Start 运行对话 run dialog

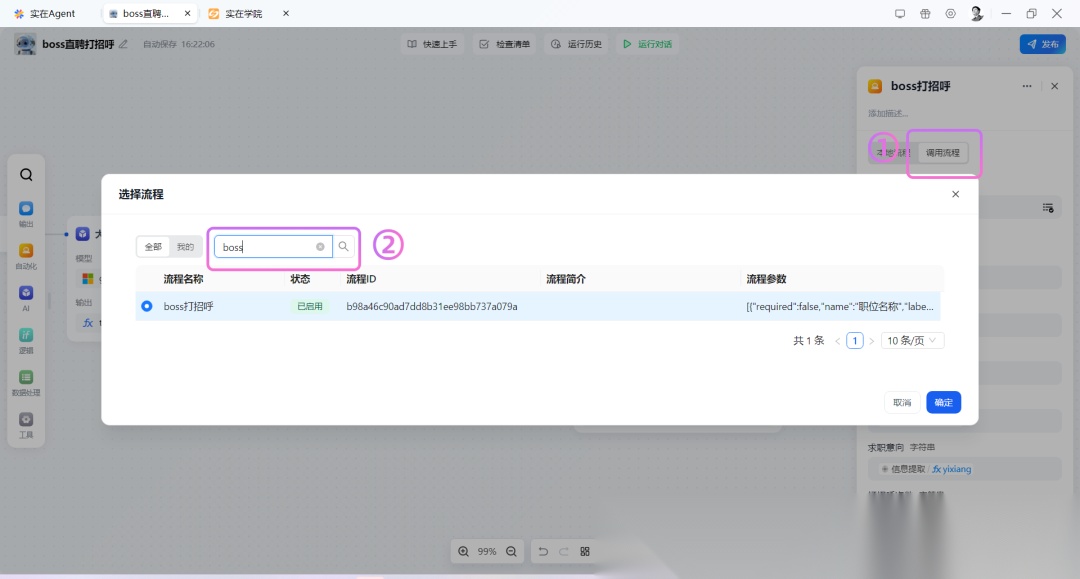[x=647, y=44]
